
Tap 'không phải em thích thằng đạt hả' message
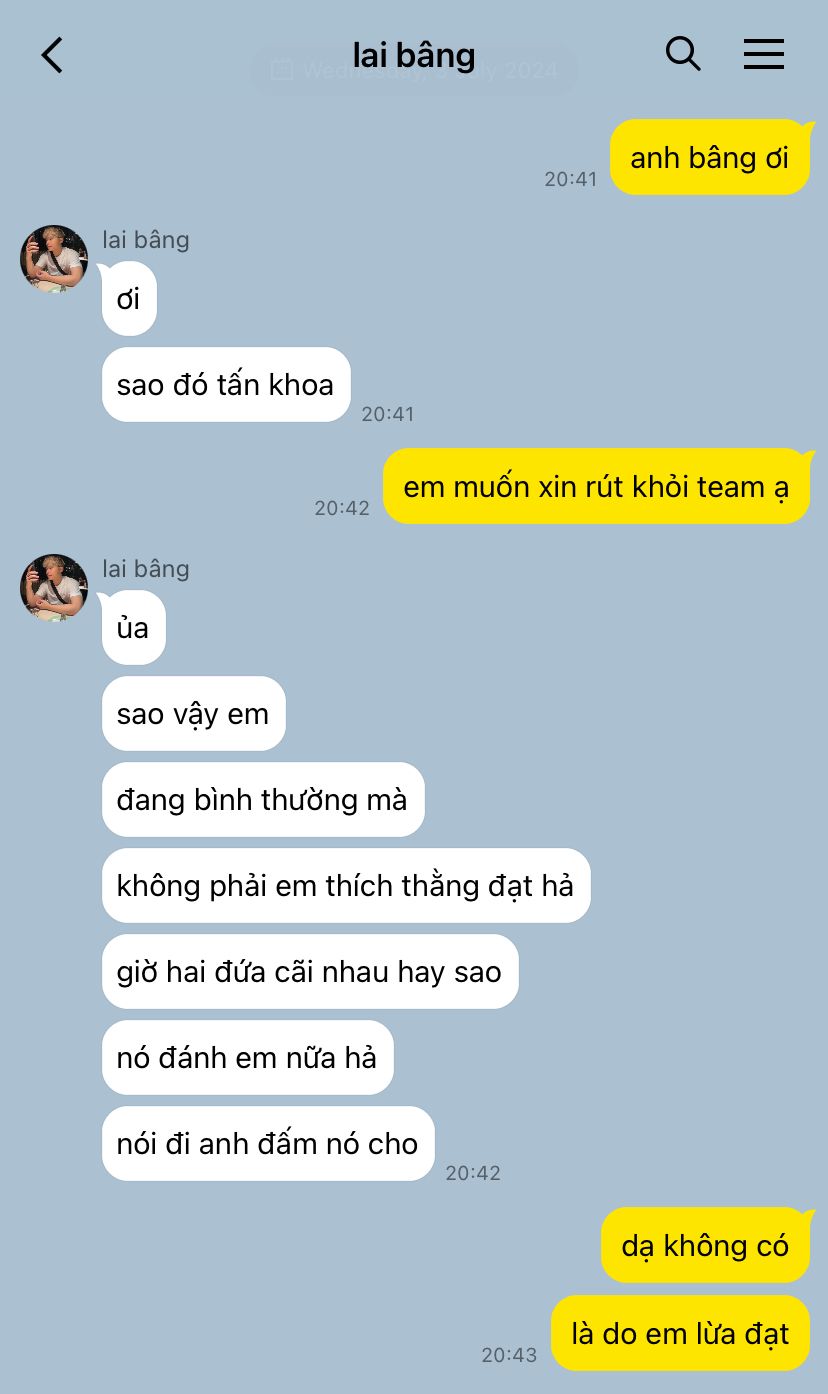[346, 886]
